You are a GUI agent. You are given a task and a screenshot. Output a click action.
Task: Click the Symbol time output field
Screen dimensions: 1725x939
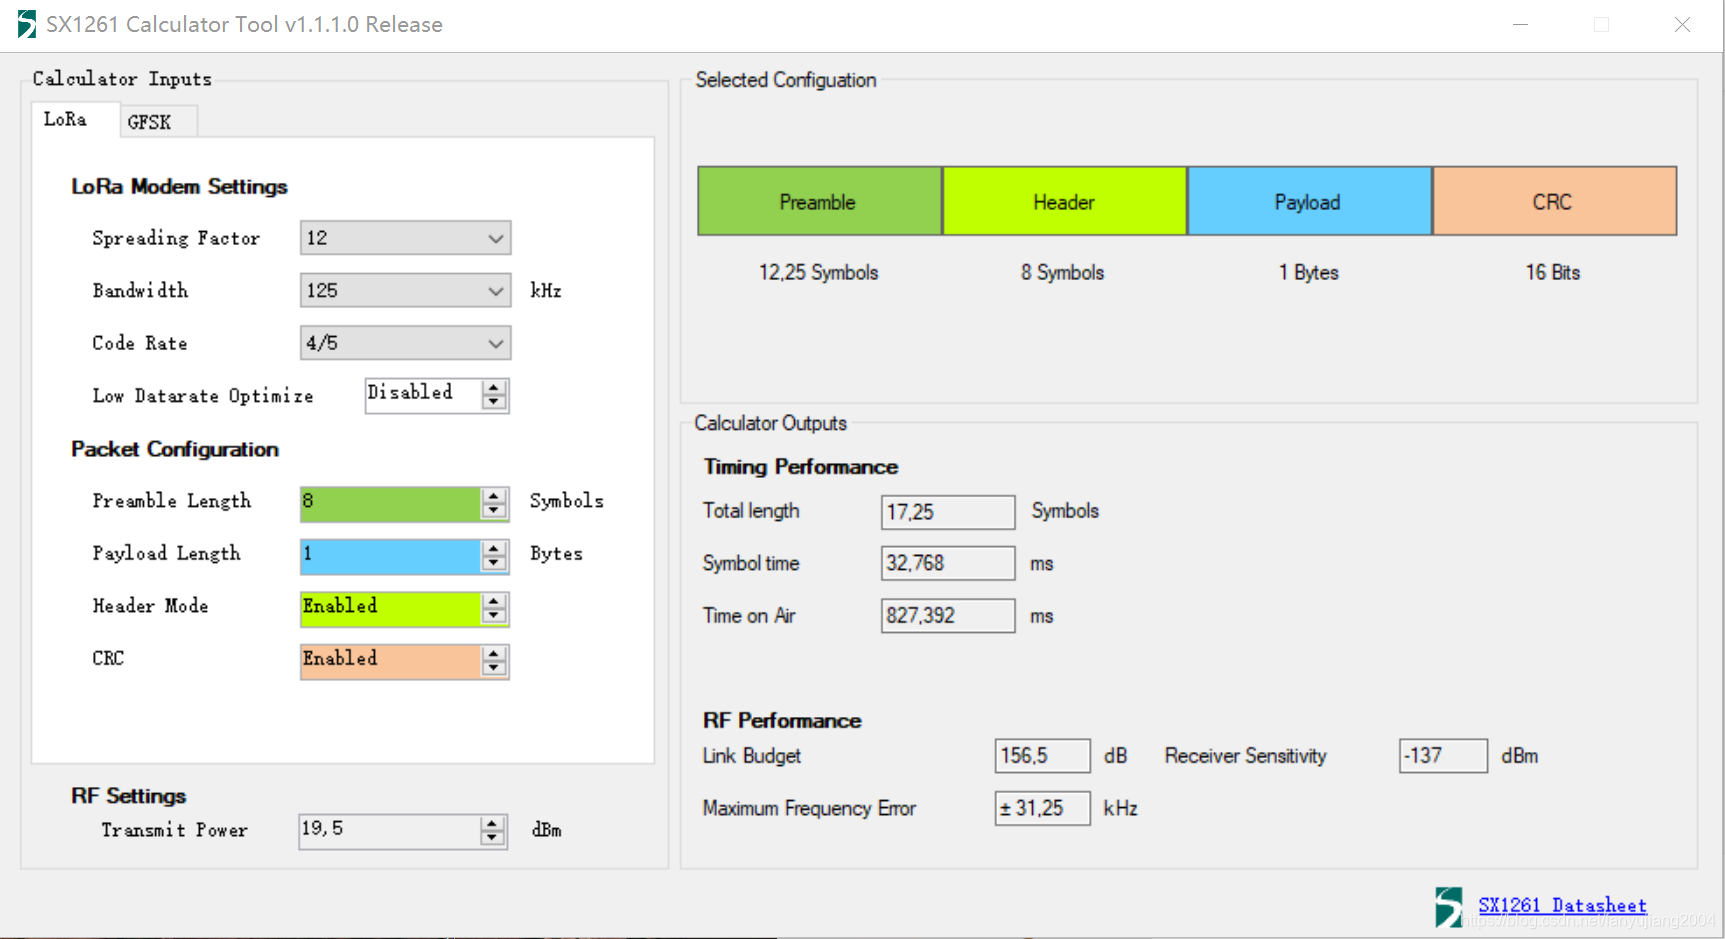(x=948, y=563)
